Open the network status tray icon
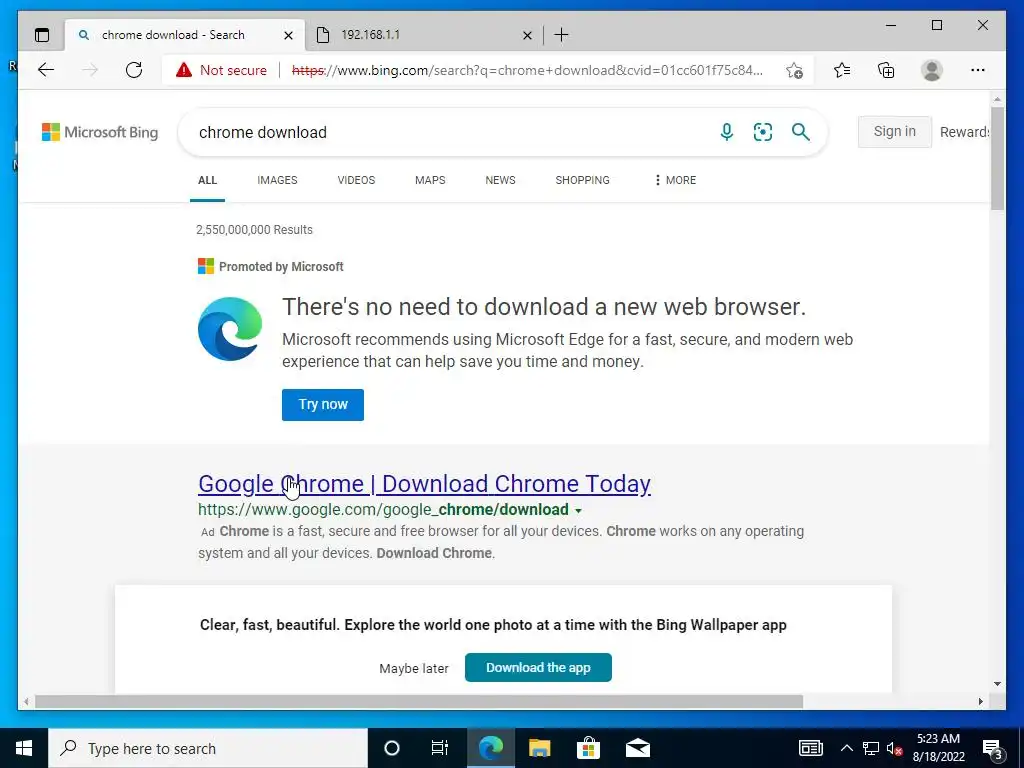The width and height of the screenshot is (1024, 768). pos(871,748)
